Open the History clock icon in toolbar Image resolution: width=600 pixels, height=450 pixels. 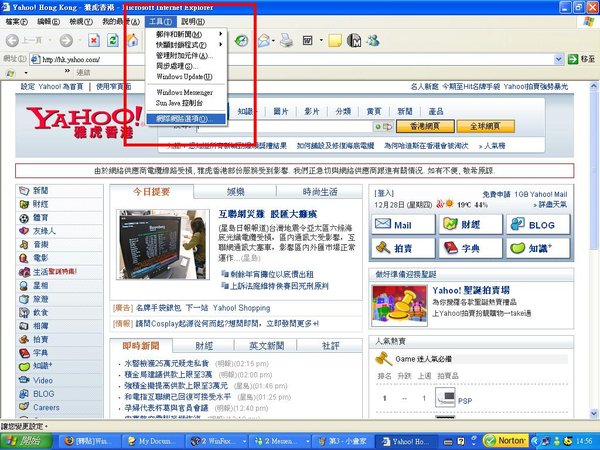tap(241, 40)
